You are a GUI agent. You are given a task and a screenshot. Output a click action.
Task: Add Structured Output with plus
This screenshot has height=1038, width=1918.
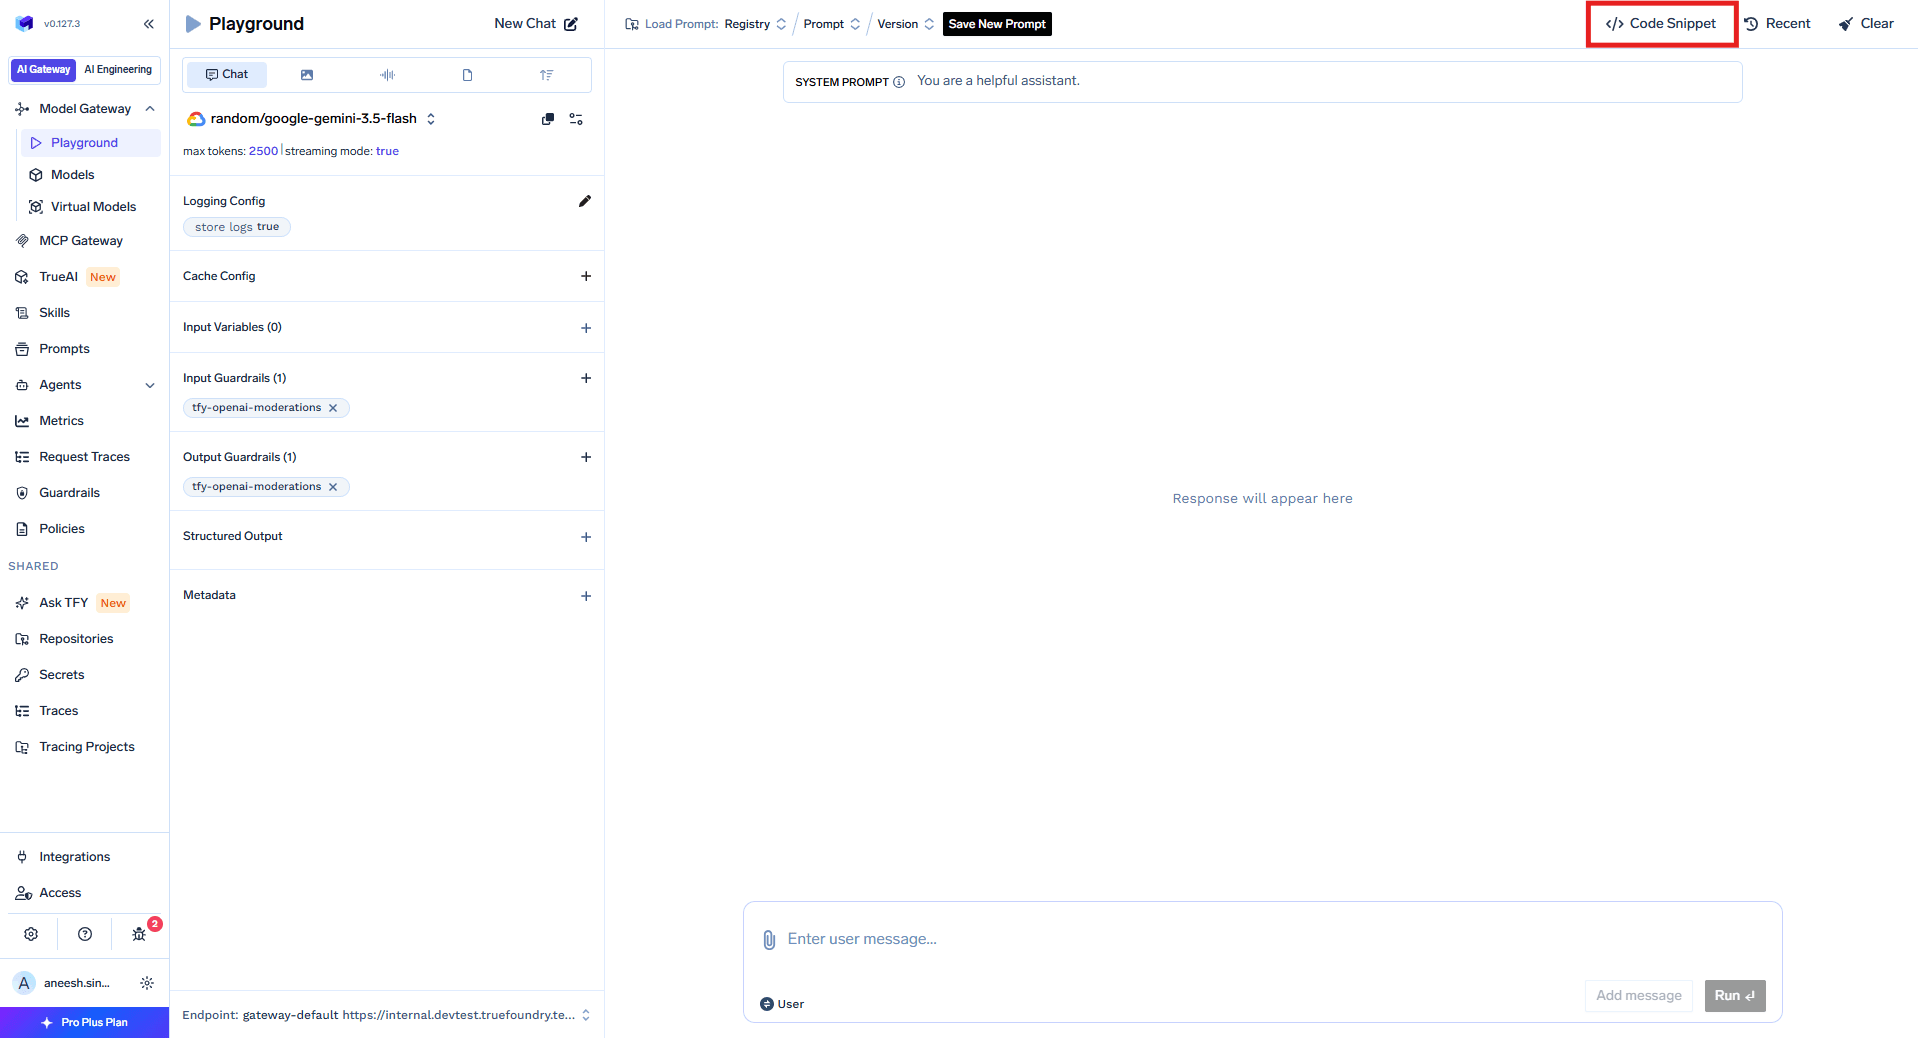click(586, 537)
